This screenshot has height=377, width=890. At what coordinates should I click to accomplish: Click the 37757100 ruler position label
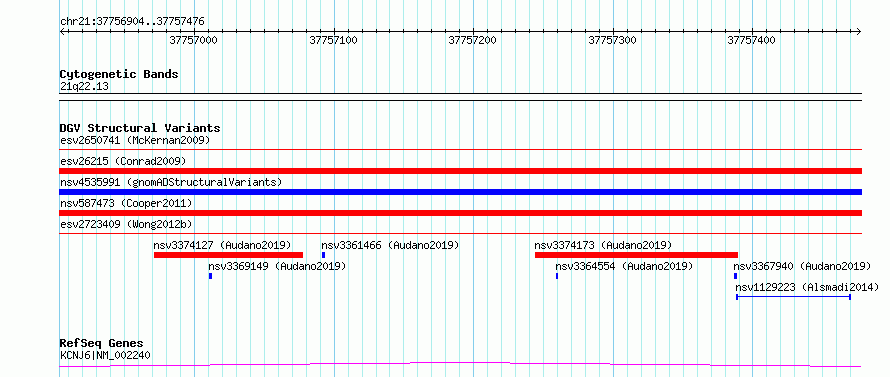coord(333,40)
